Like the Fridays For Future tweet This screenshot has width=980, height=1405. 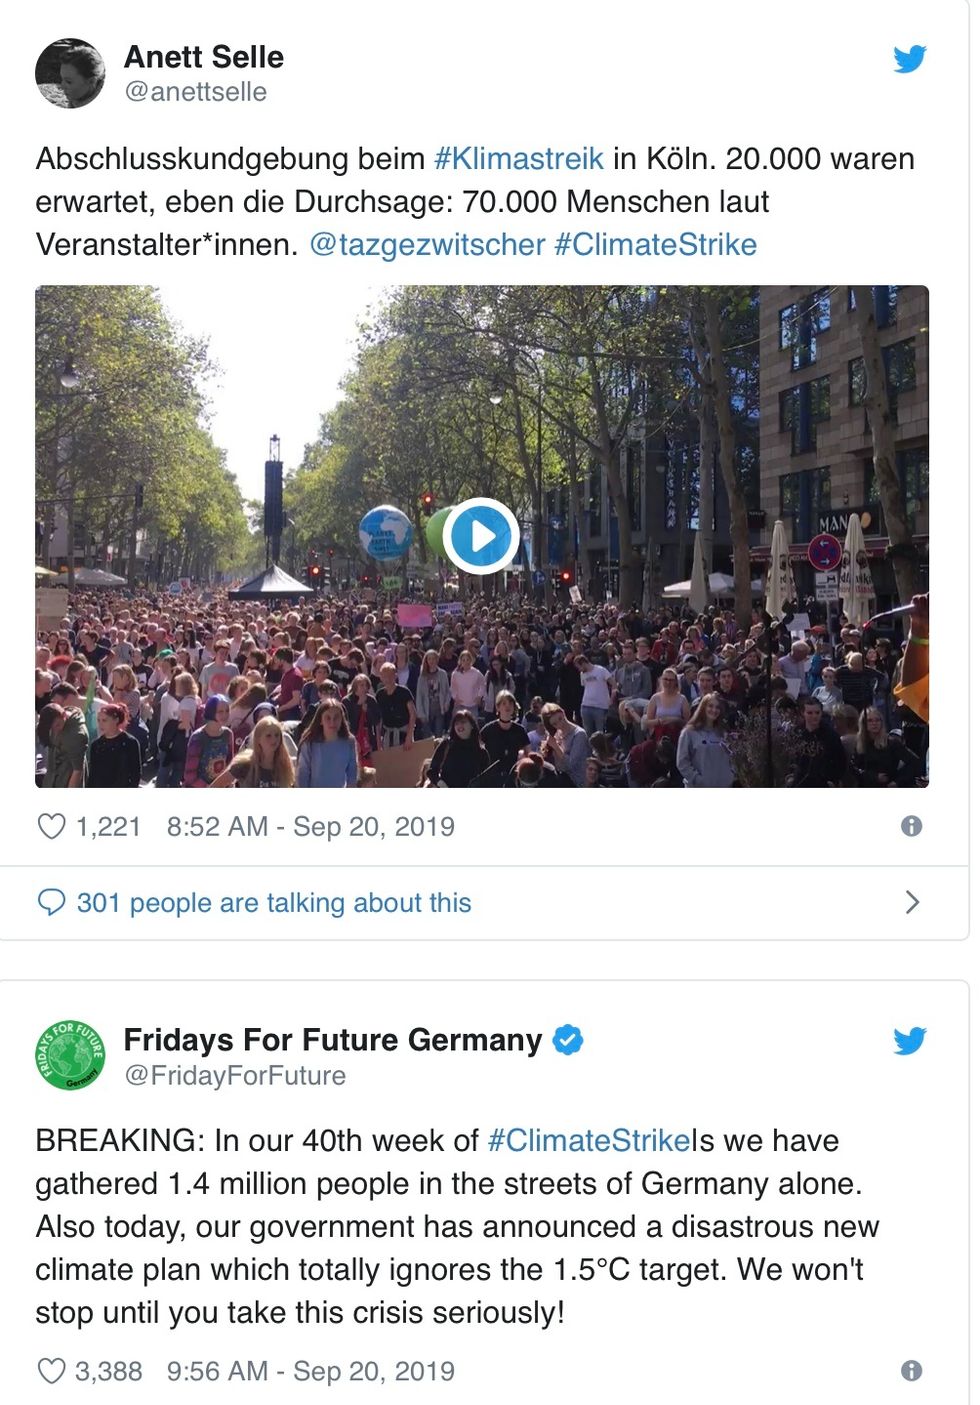click(51, 1371)
